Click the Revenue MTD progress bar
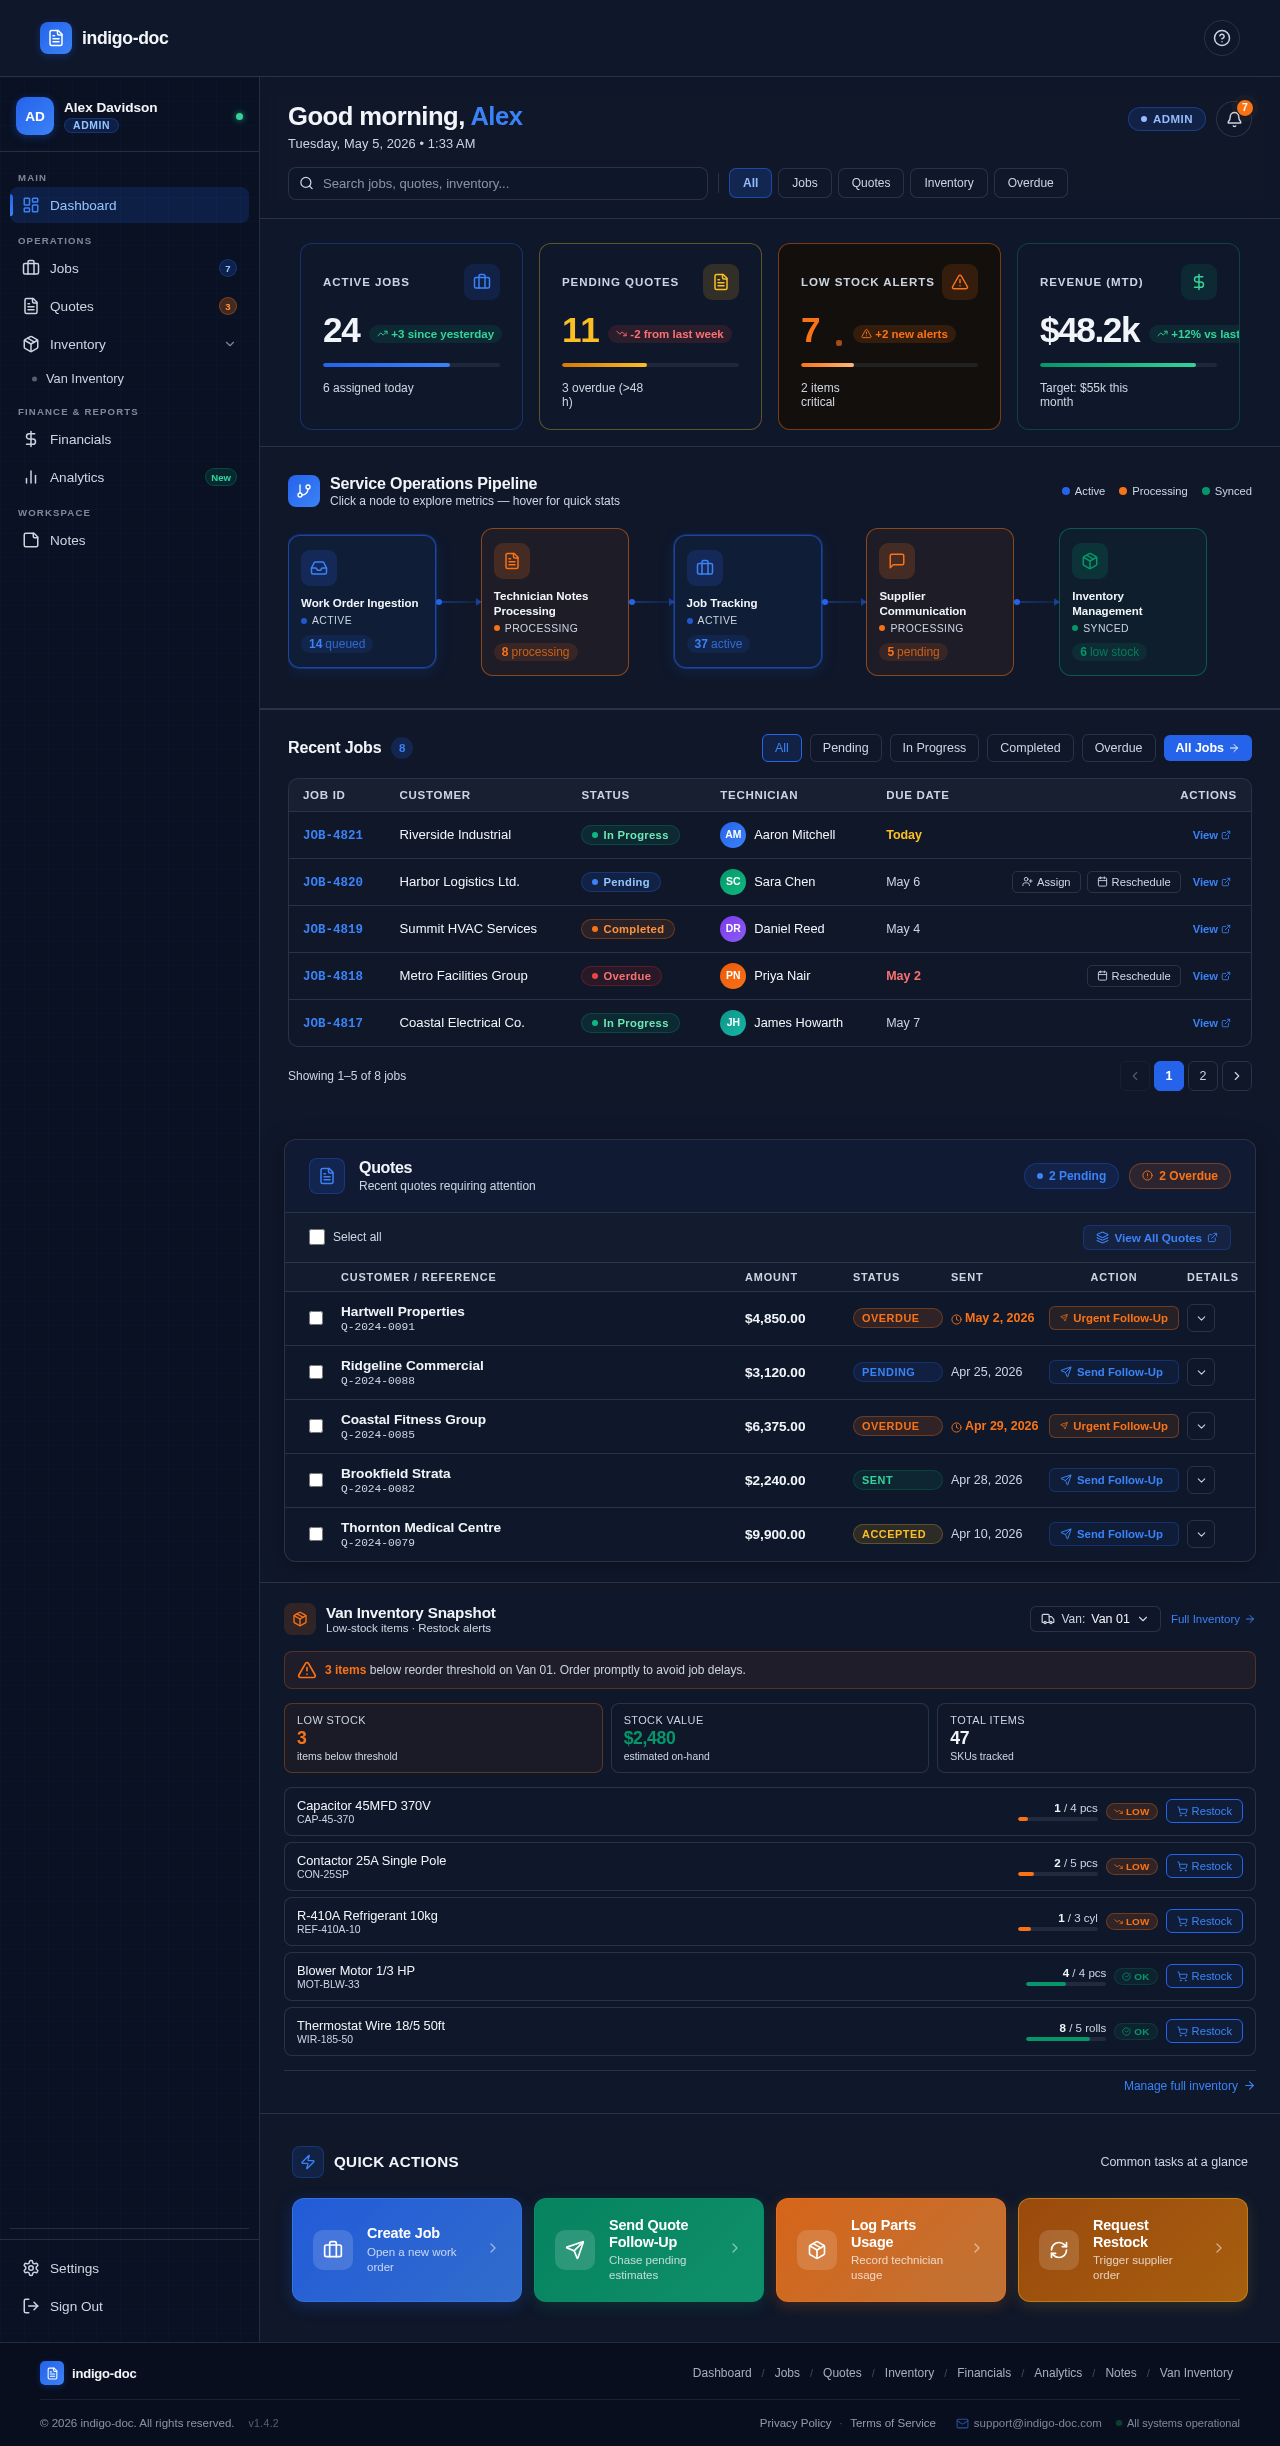 1128,365
